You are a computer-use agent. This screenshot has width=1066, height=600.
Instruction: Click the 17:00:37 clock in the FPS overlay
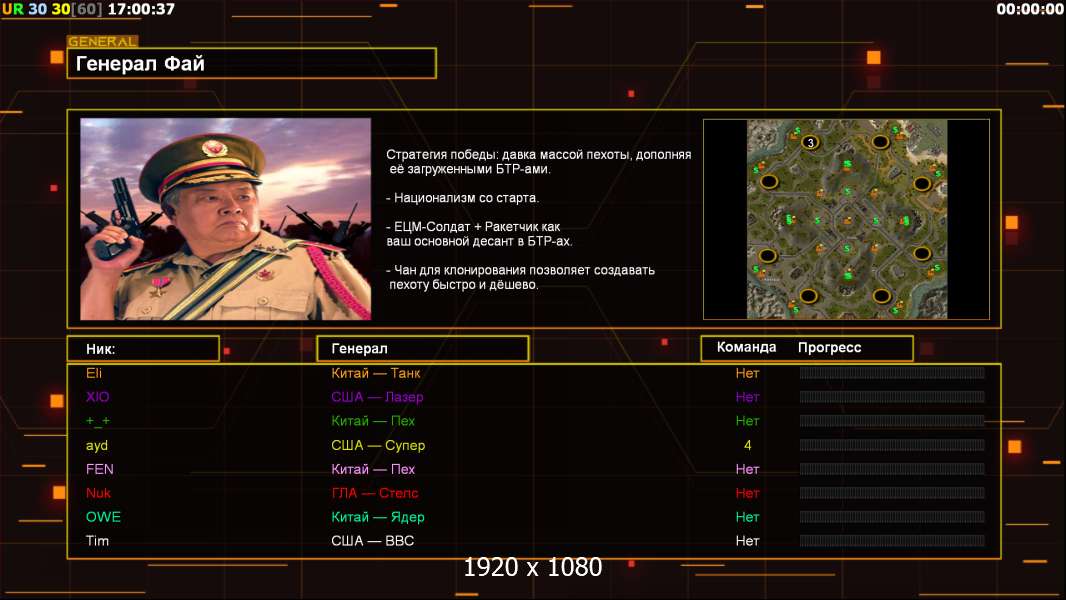[140, 9]
